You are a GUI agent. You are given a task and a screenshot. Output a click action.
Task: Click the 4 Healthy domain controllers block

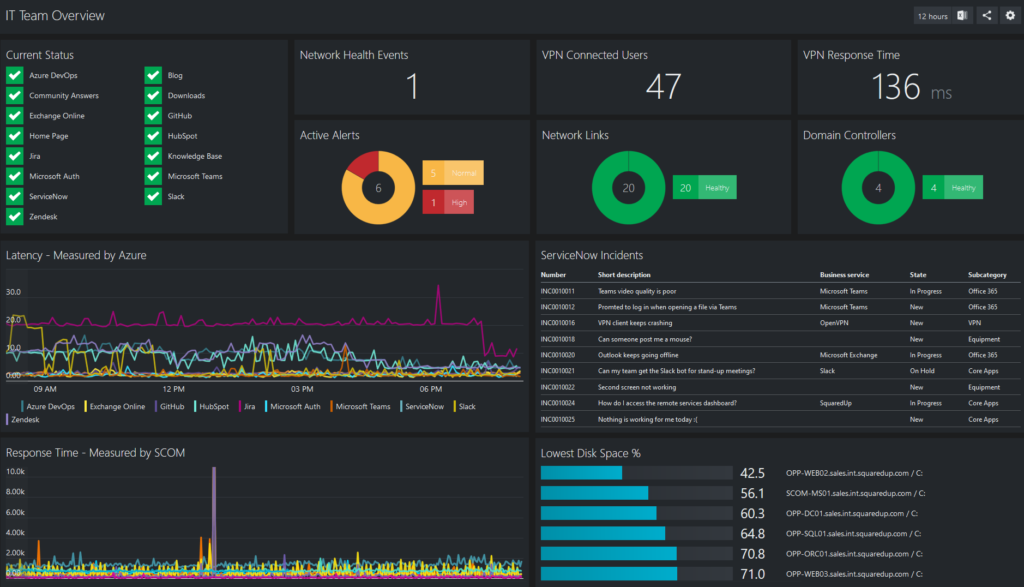(x=953, y=188)
